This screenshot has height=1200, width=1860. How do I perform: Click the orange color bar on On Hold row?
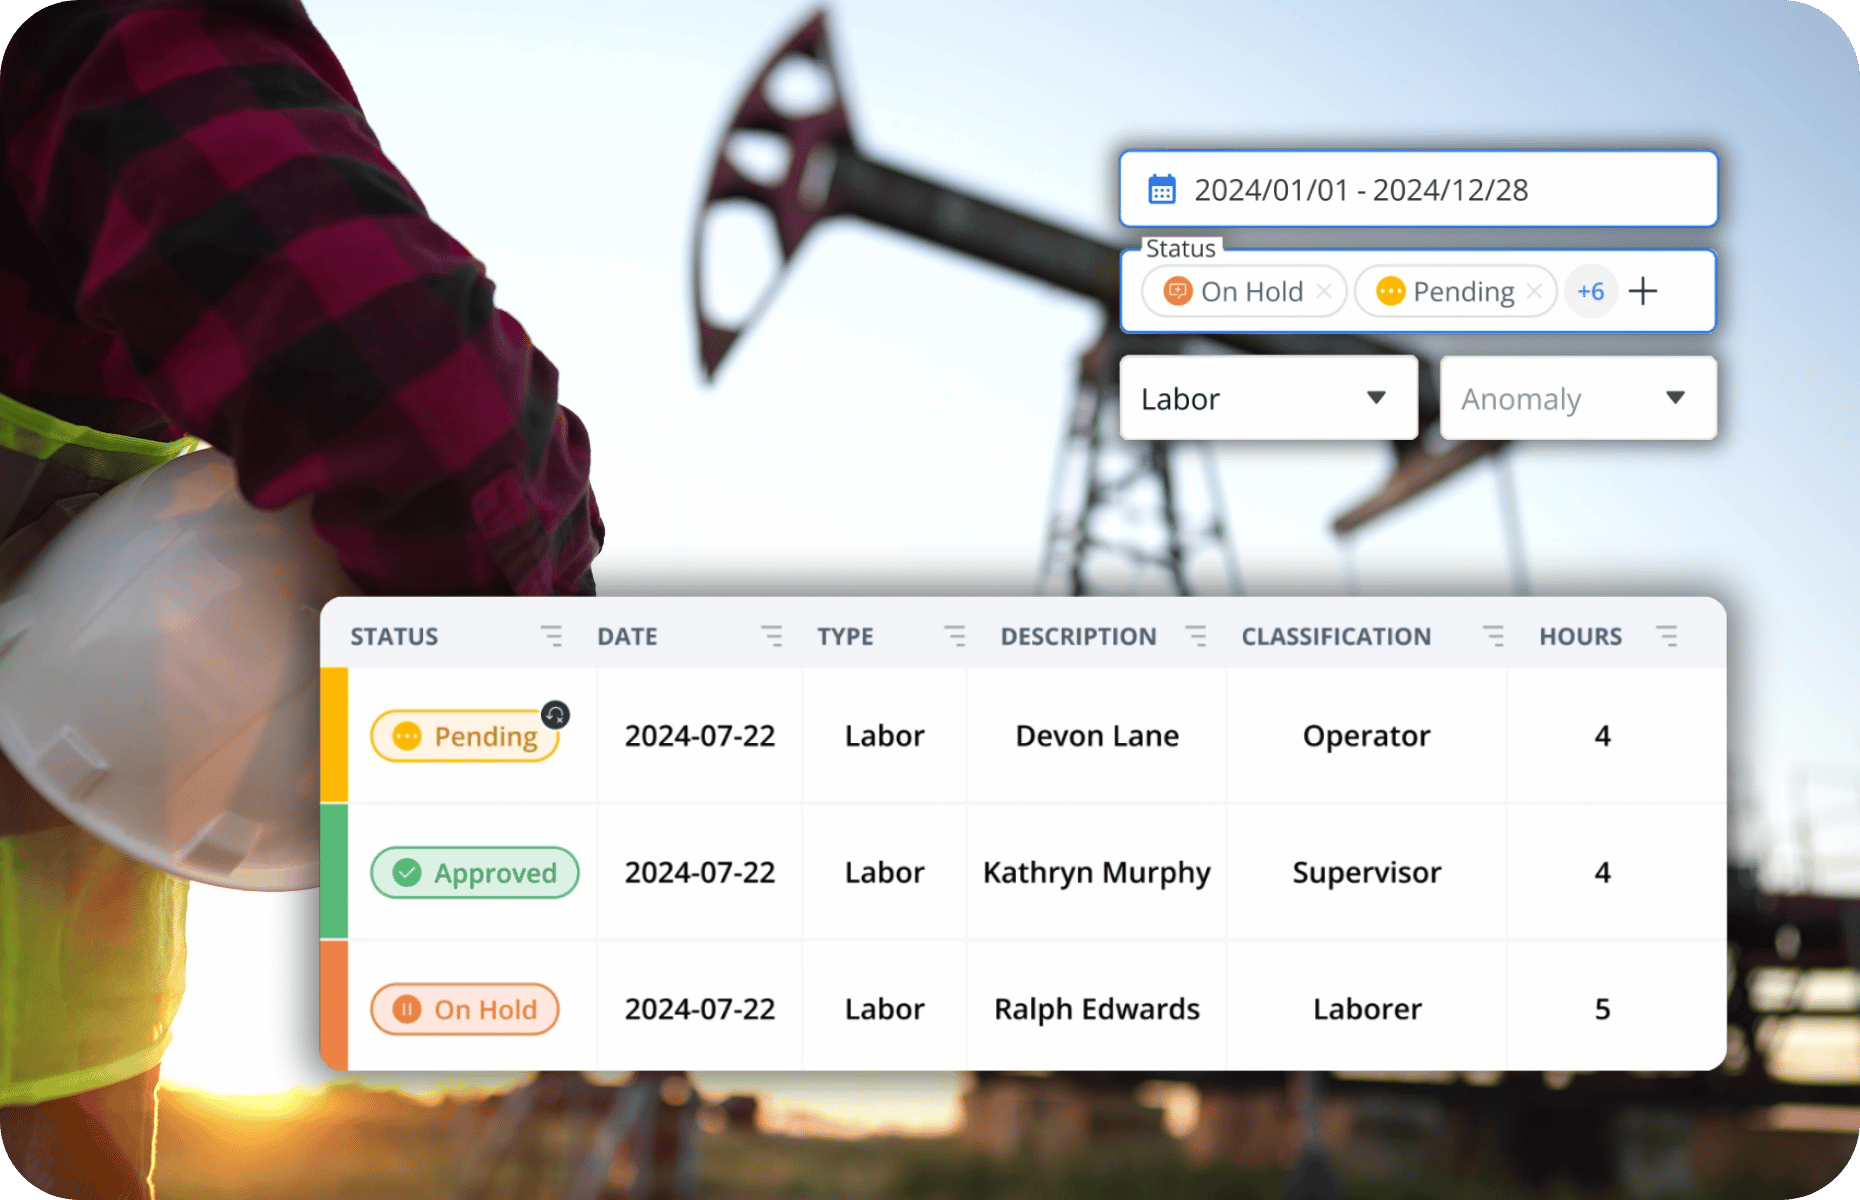click(334, 1006)
